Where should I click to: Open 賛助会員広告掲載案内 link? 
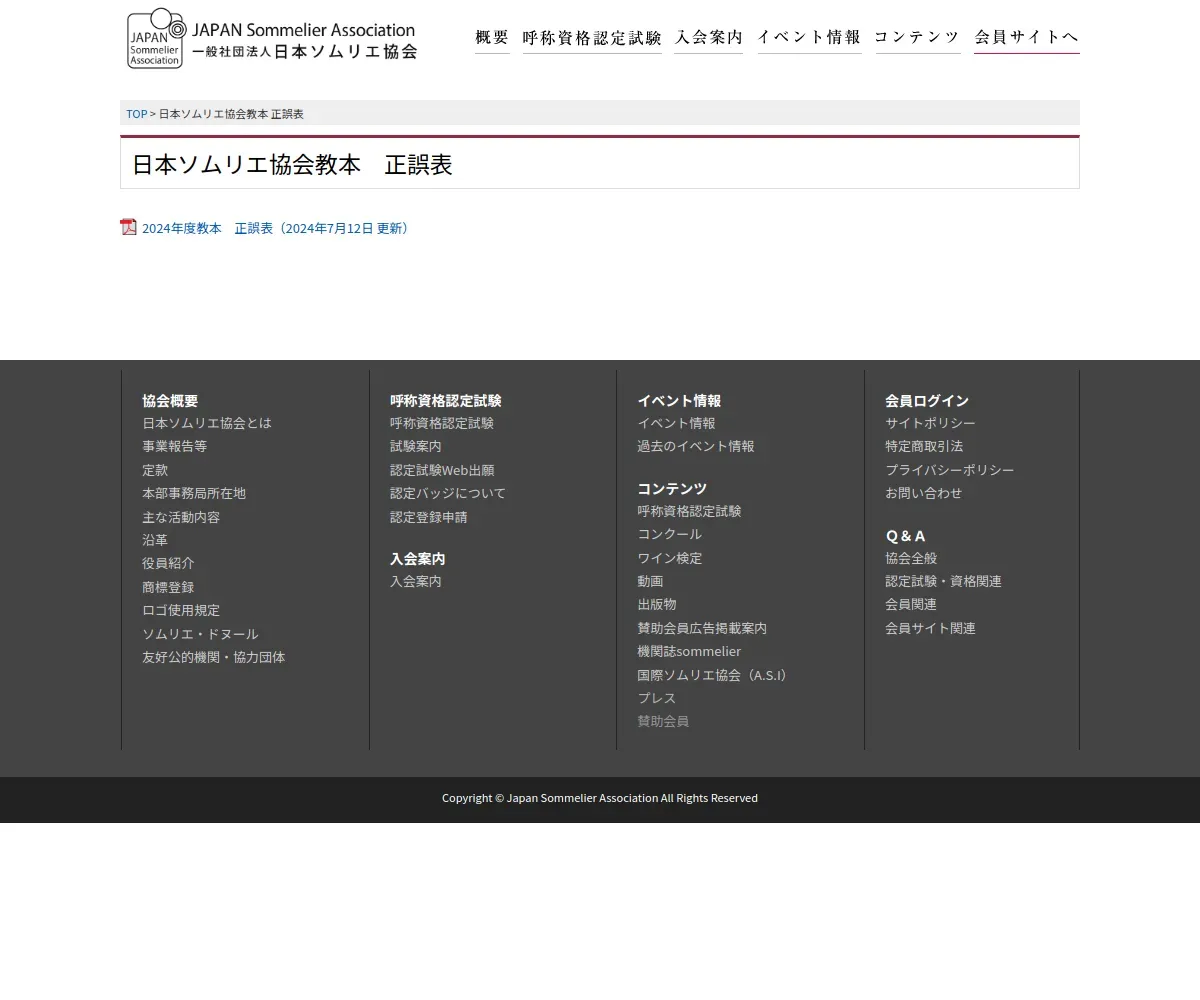[x=702, y=628]
